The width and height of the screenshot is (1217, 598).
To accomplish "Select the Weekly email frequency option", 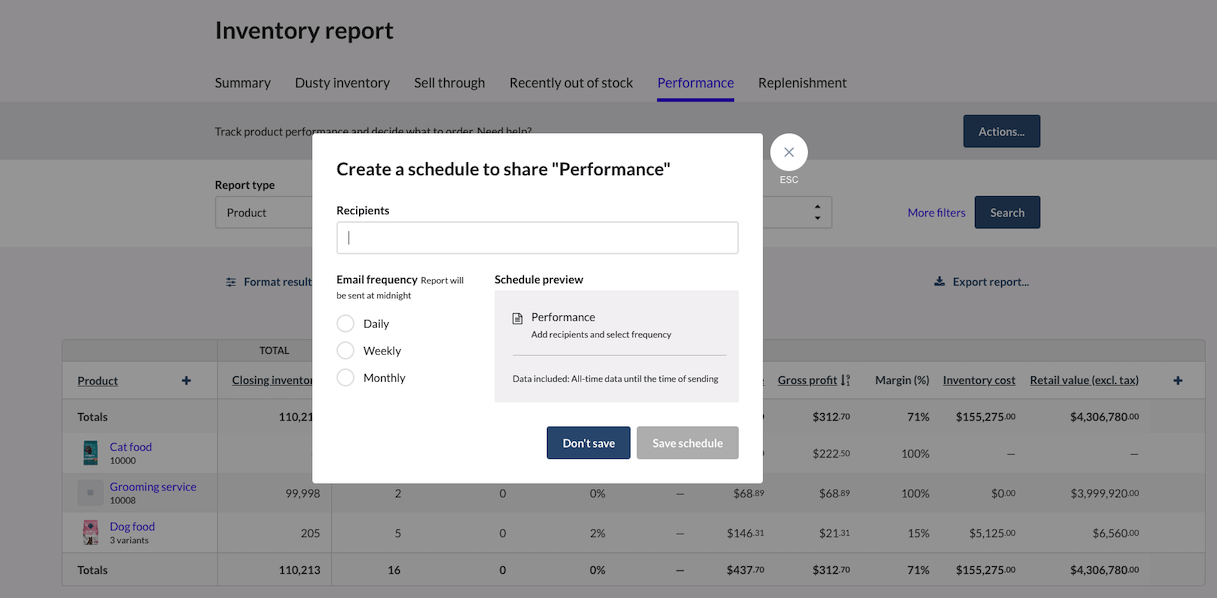I will (346, 351).
